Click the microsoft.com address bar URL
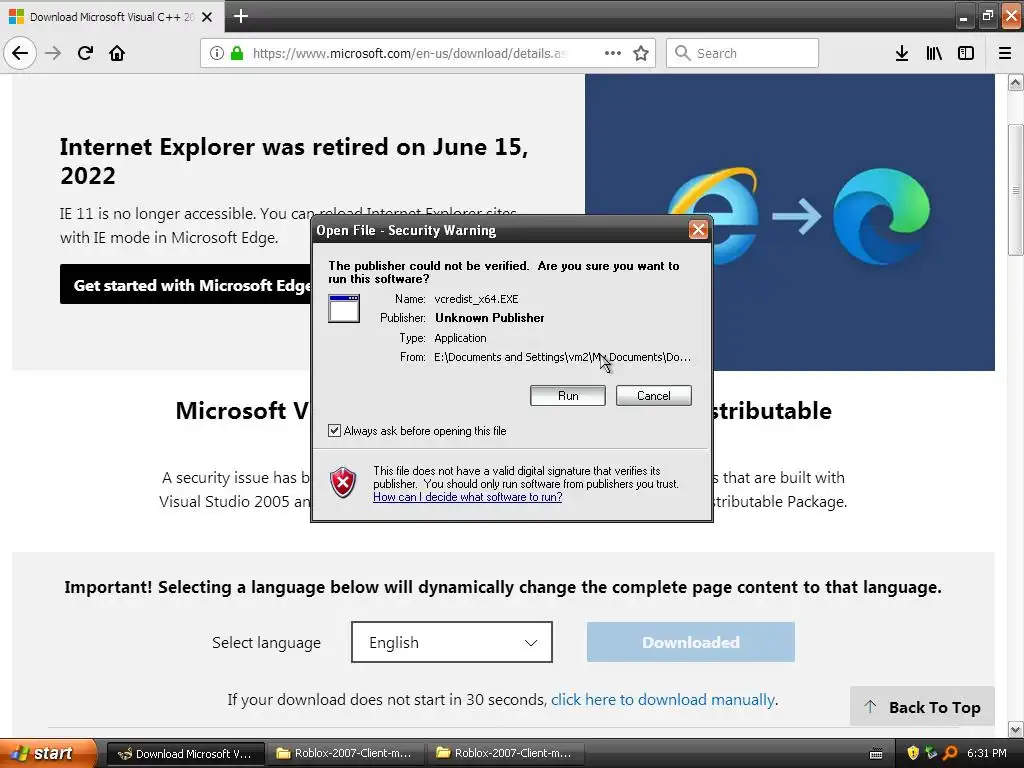This screenshot has height=768, width=1024. point(409,53)
